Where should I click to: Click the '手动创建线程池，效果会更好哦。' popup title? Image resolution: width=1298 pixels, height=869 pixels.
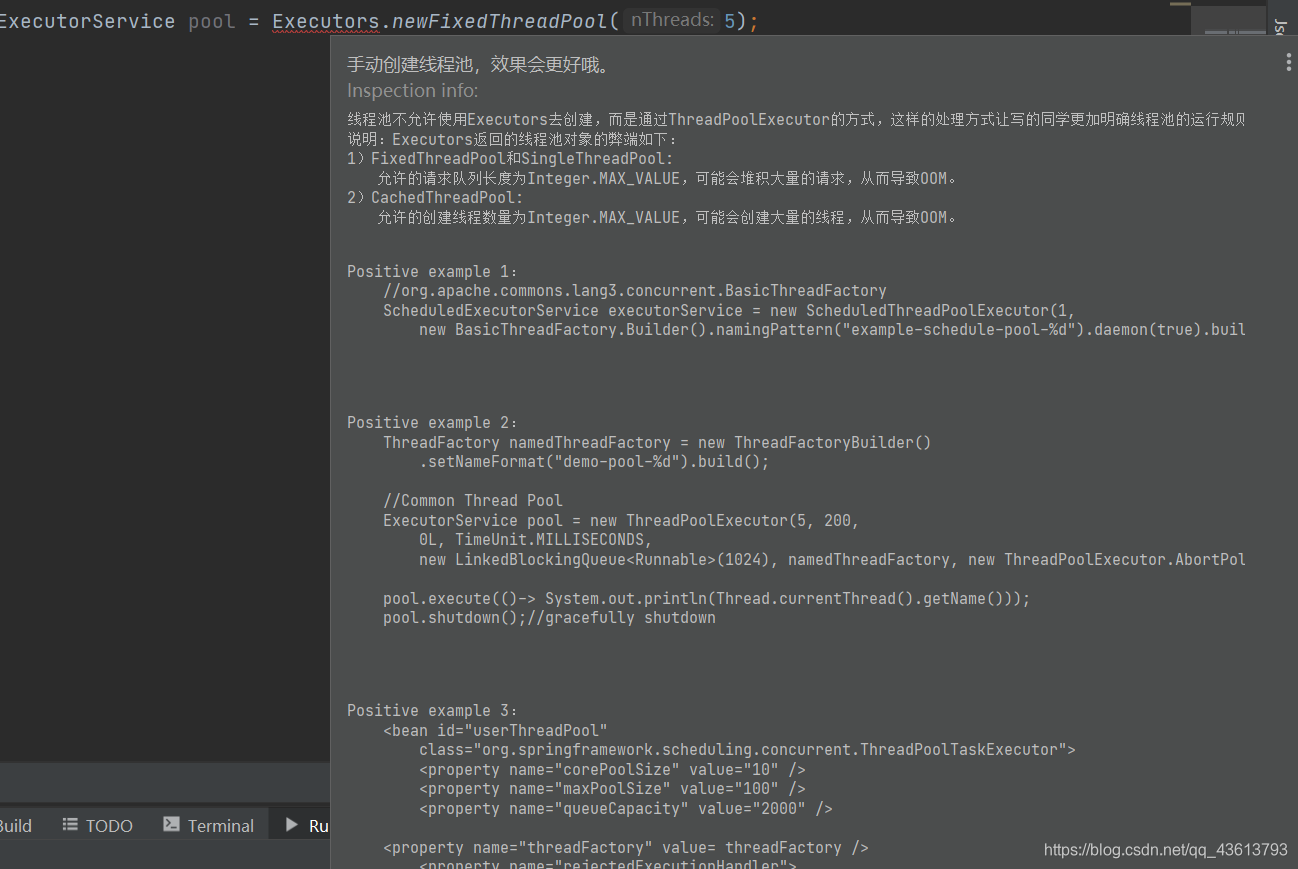(478, 65)
